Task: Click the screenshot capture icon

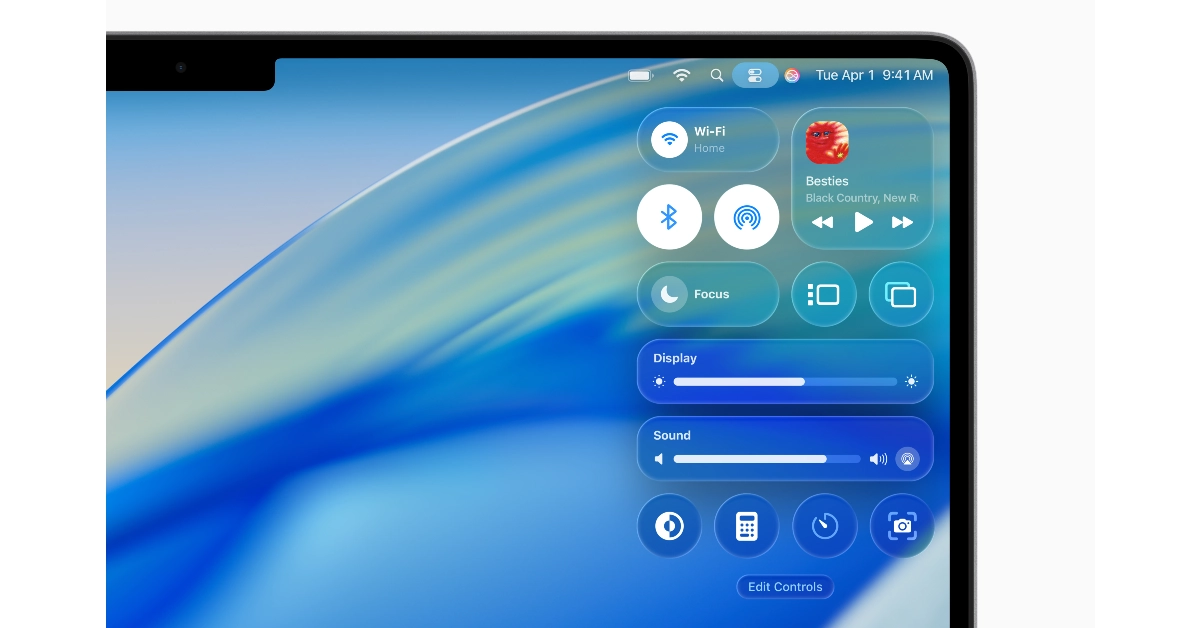Action: 901,526
